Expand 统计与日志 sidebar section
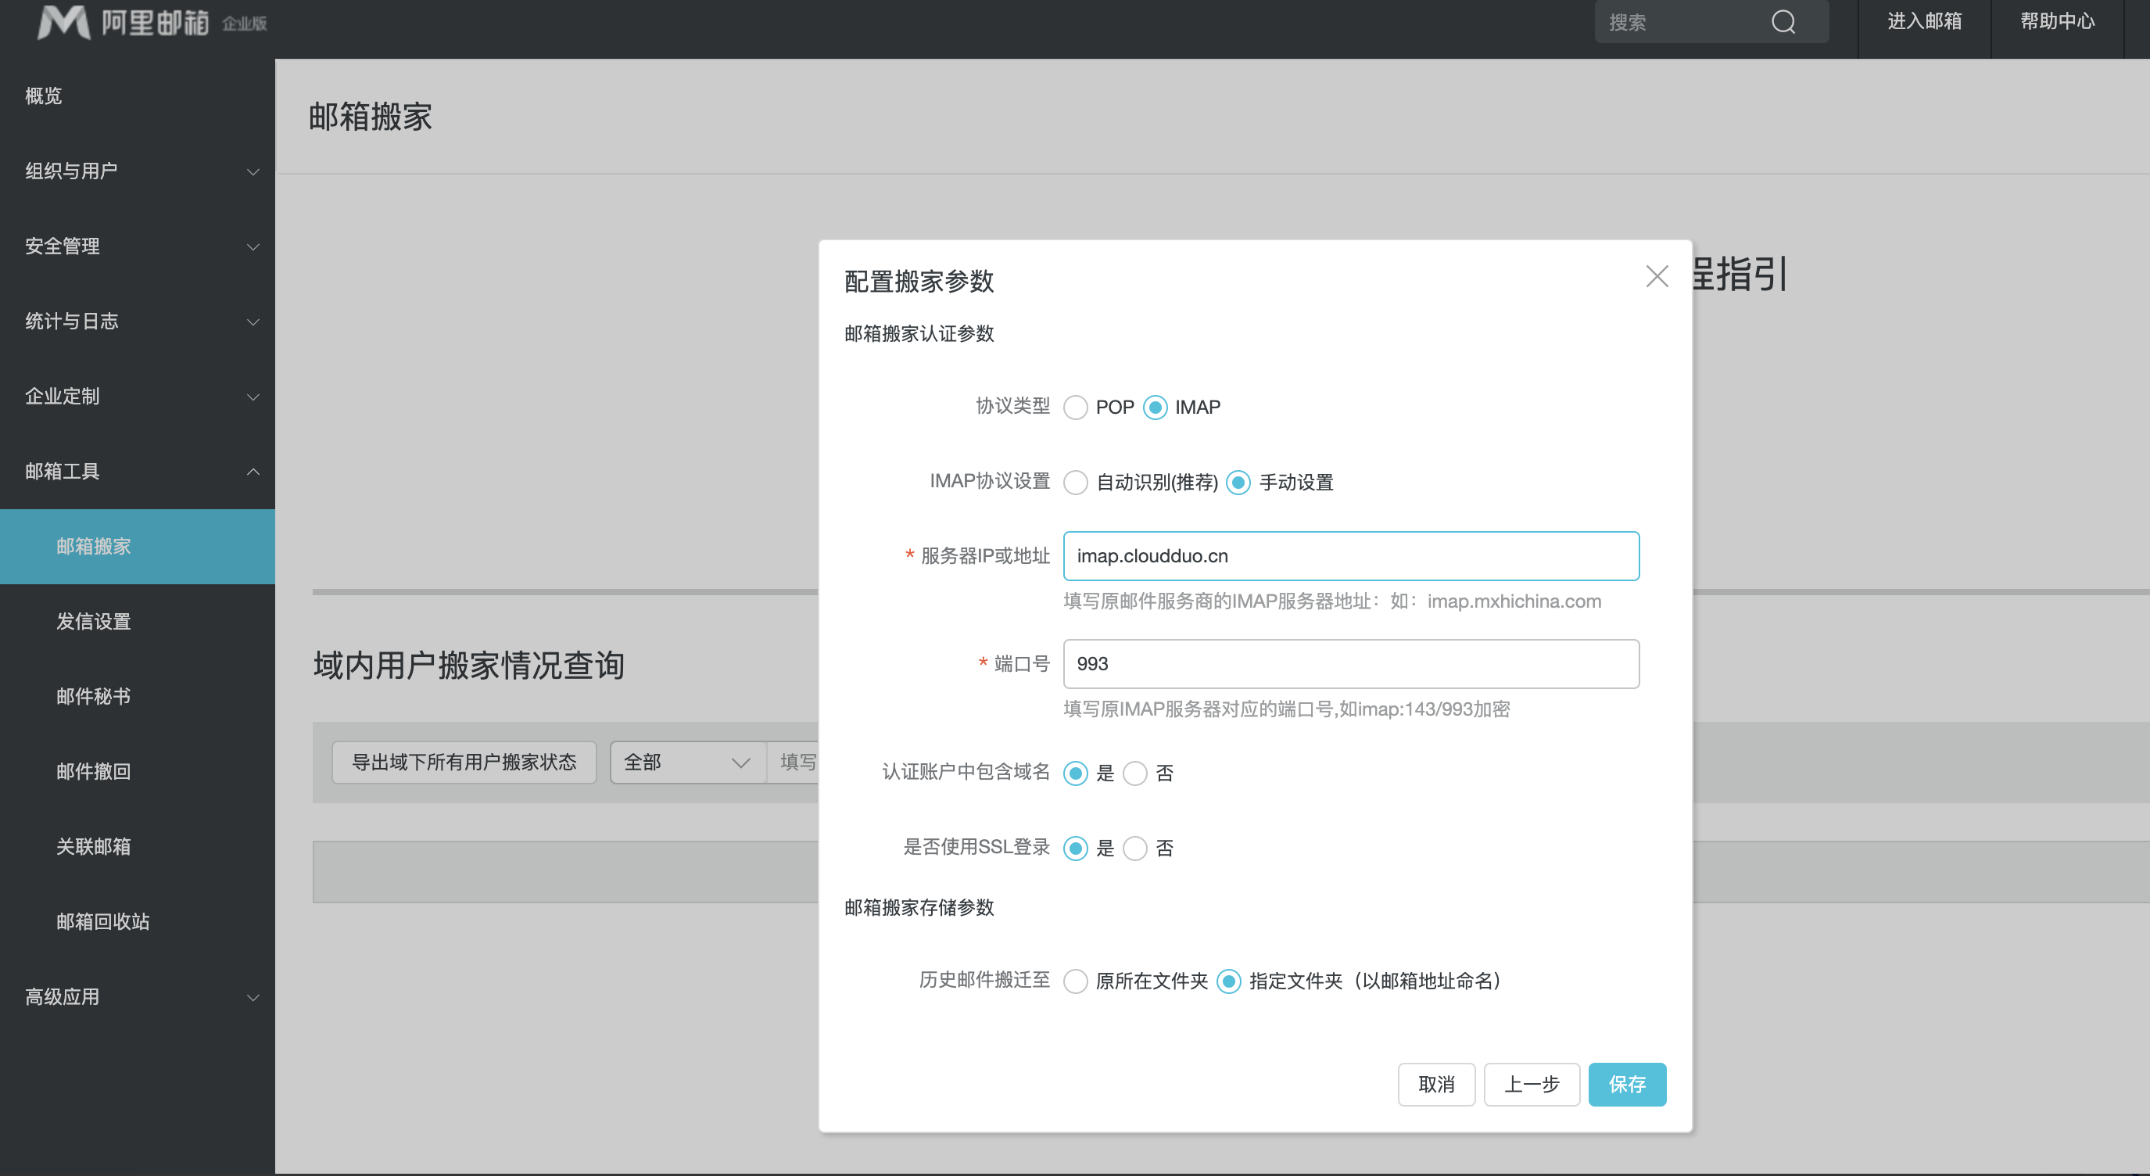Screen dimensions: 2150x1176 (137, 321)
